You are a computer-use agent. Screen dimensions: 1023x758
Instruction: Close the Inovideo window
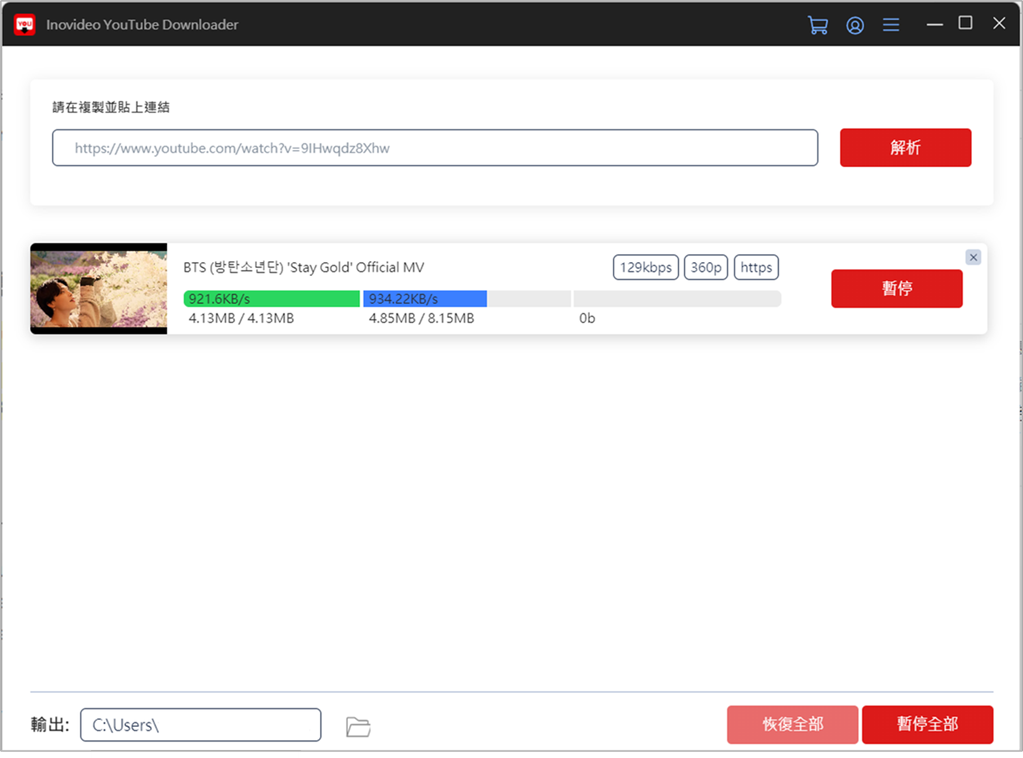point(999,23)
